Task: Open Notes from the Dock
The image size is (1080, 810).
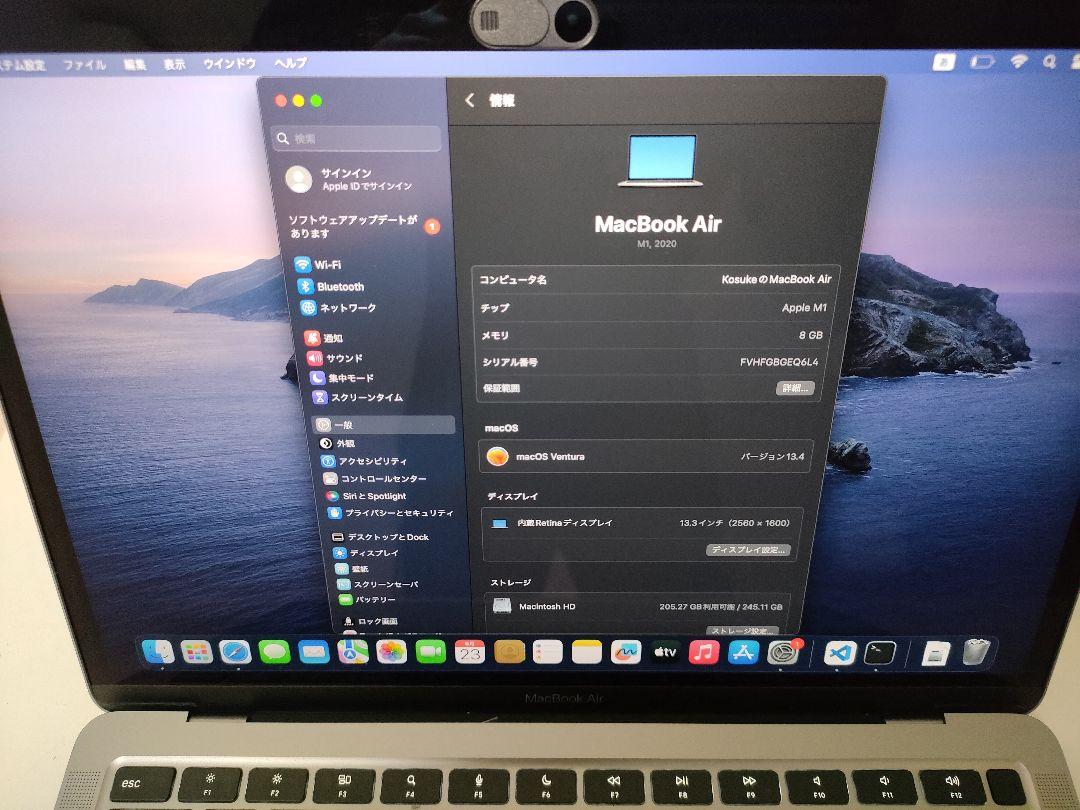Action: point(587,652)
